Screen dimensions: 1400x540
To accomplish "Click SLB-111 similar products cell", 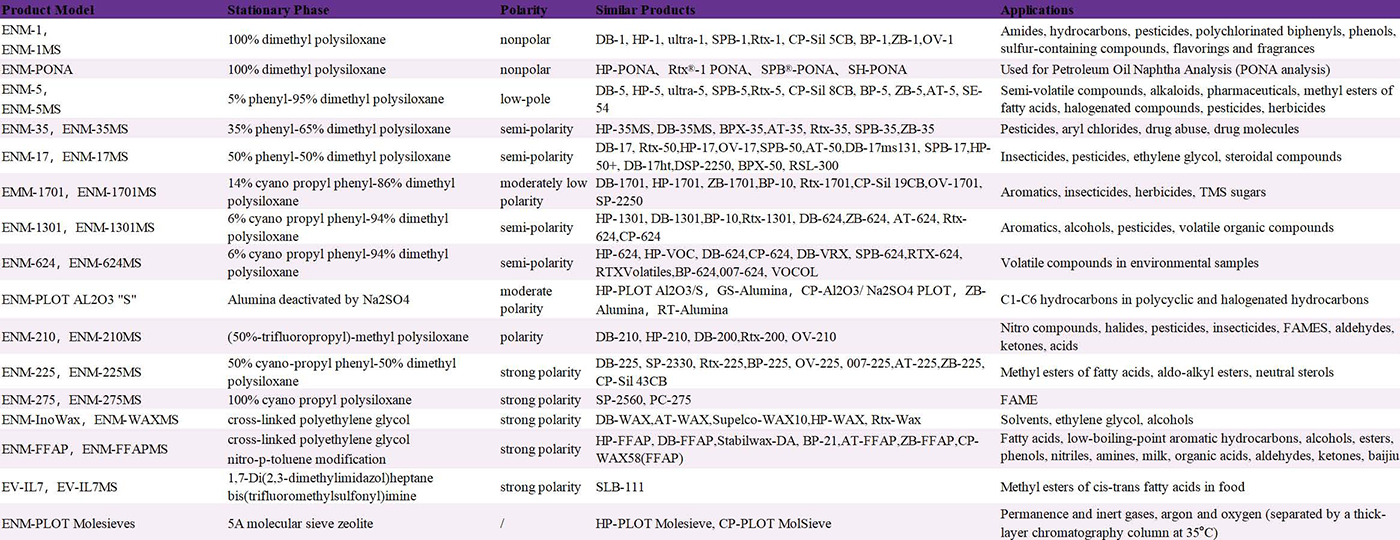I will coord(620,487).
